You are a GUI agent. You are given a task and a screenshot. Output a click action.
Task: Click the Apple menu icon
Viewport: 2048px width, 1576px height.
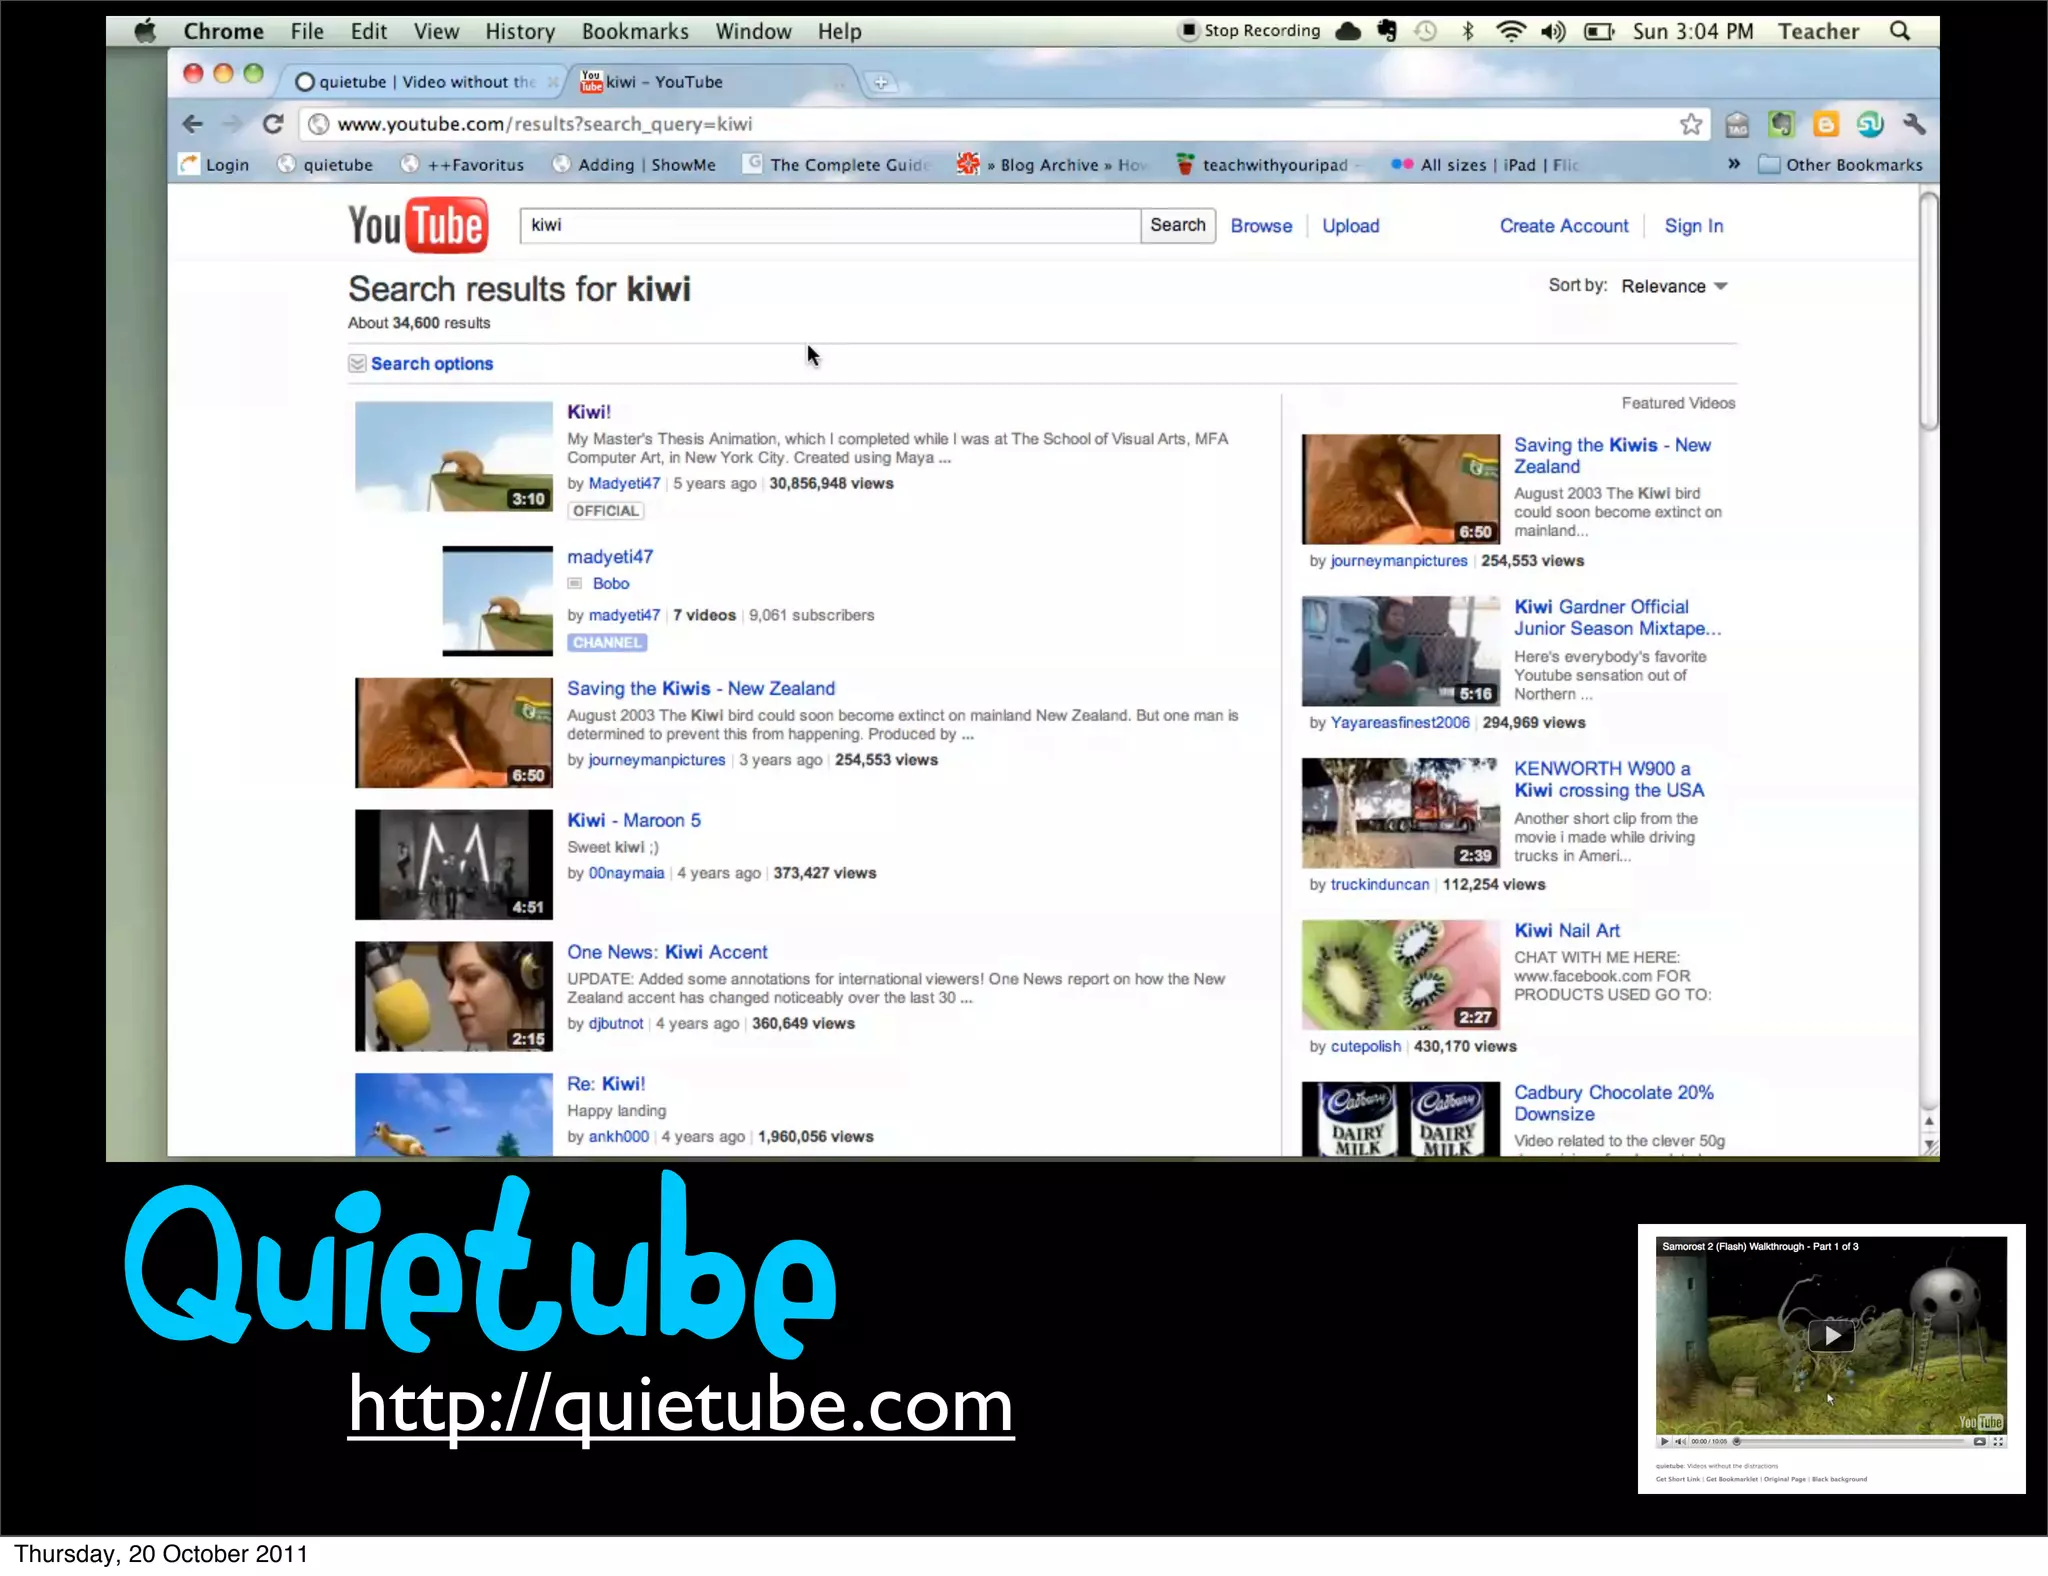(x=146, y=31)
